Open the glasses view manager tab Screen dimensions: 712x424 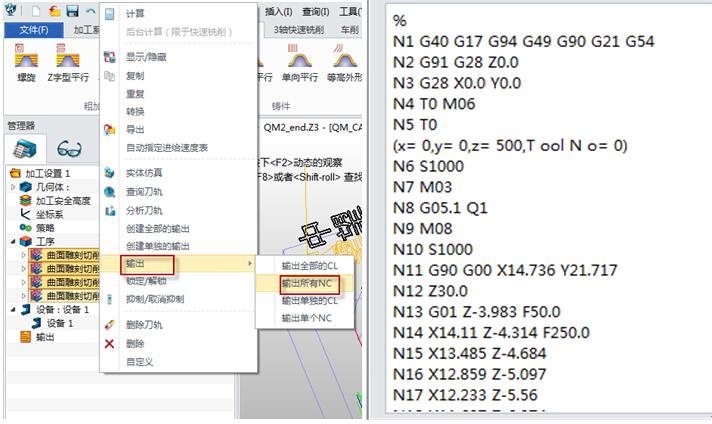click(69, 148)
